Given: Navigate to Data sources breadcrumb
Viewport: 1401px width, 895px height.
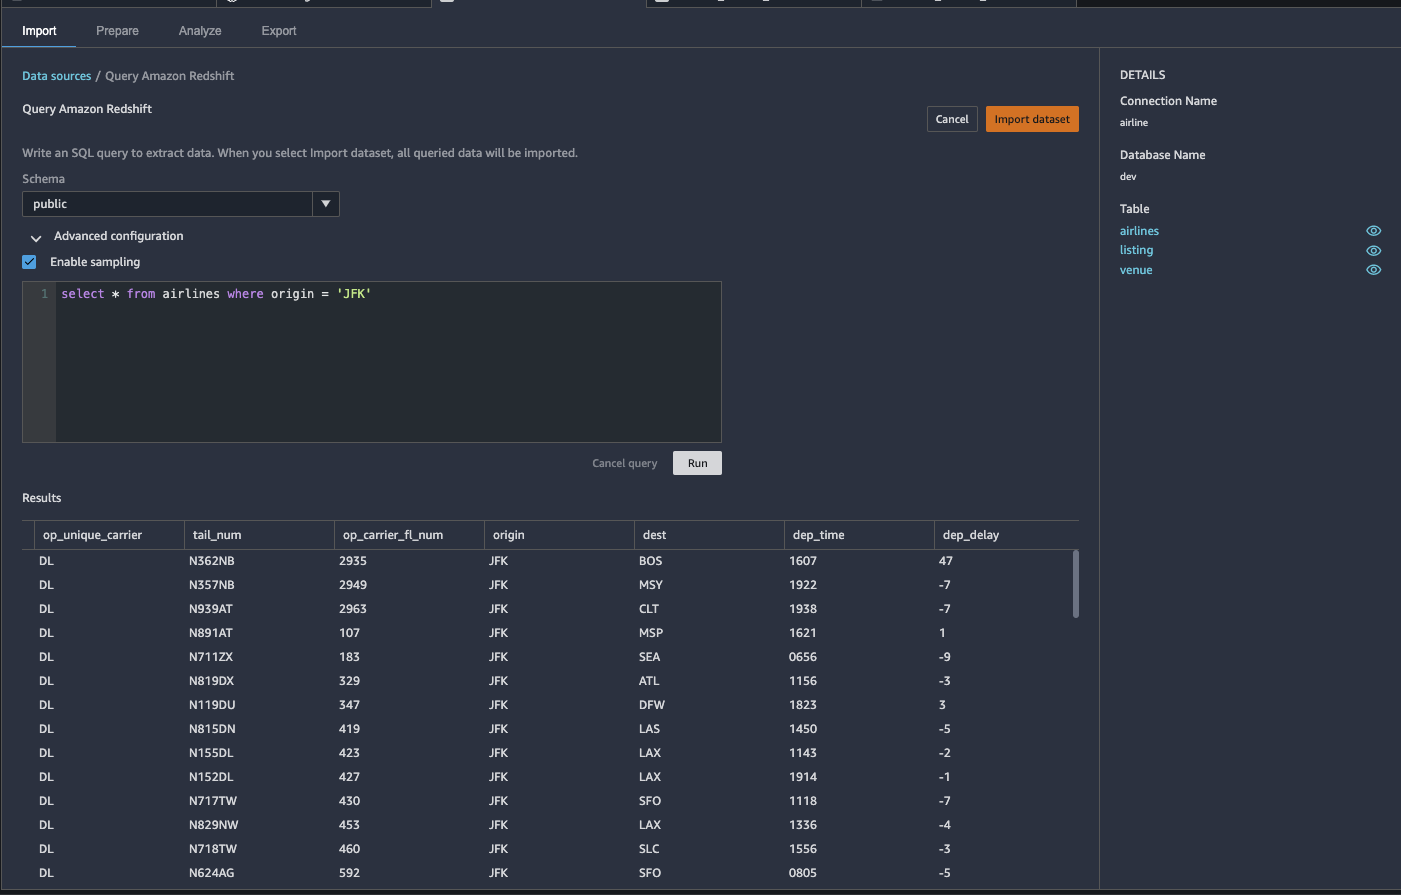Looking at the screenshot, I should point(56,76).
